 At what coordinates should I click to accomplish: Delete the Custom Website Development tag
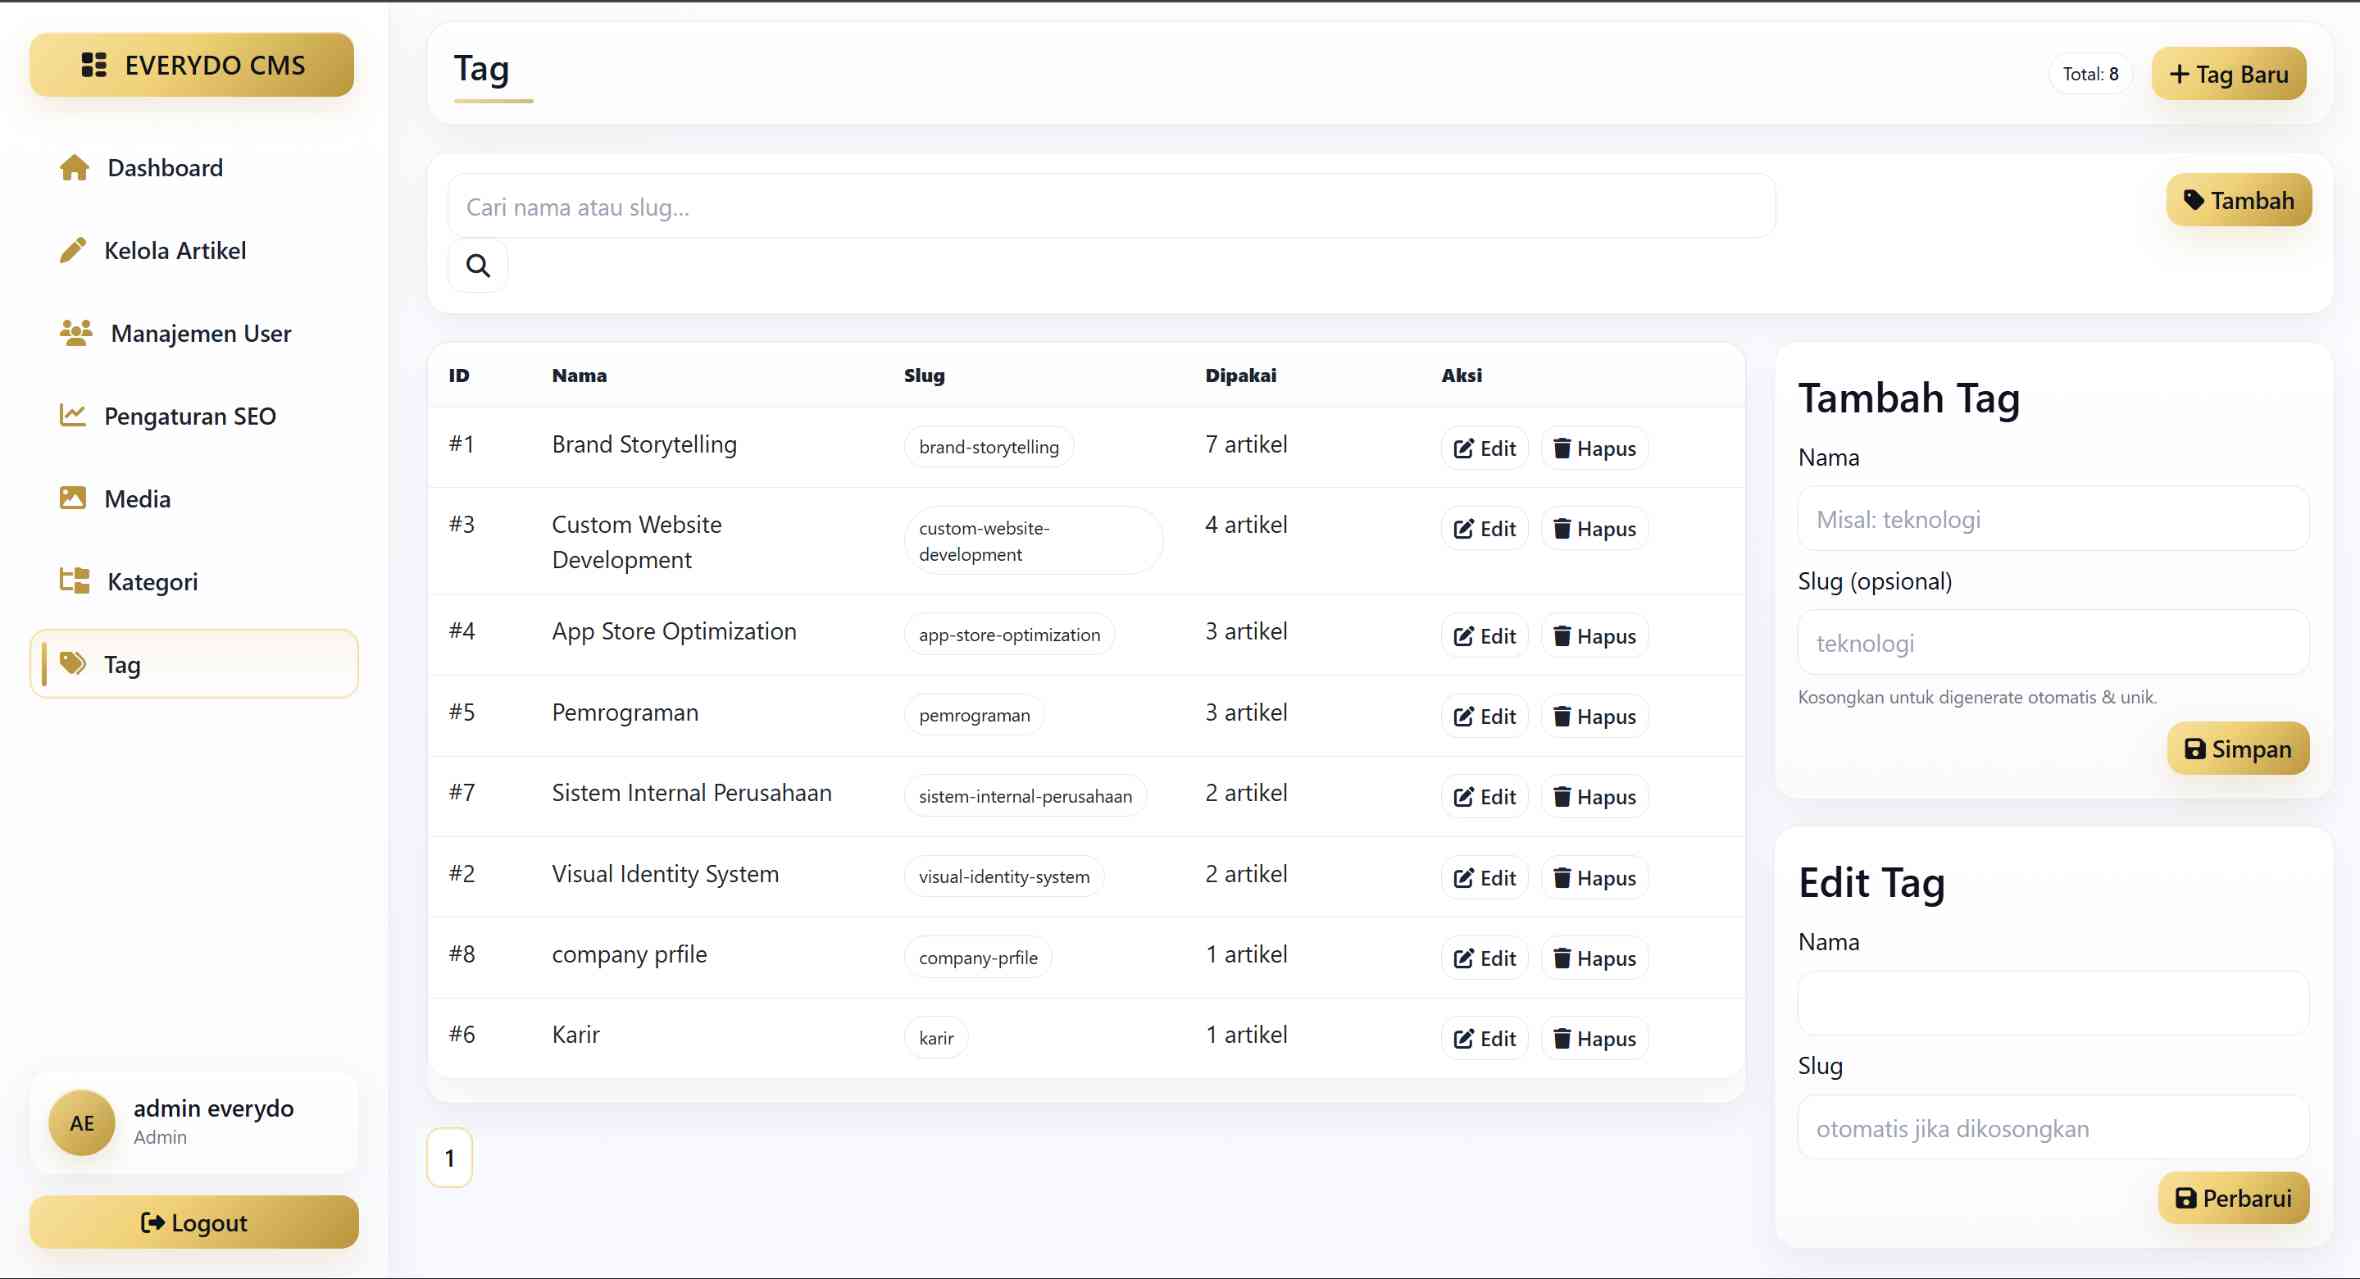[x=1594, y=529]
